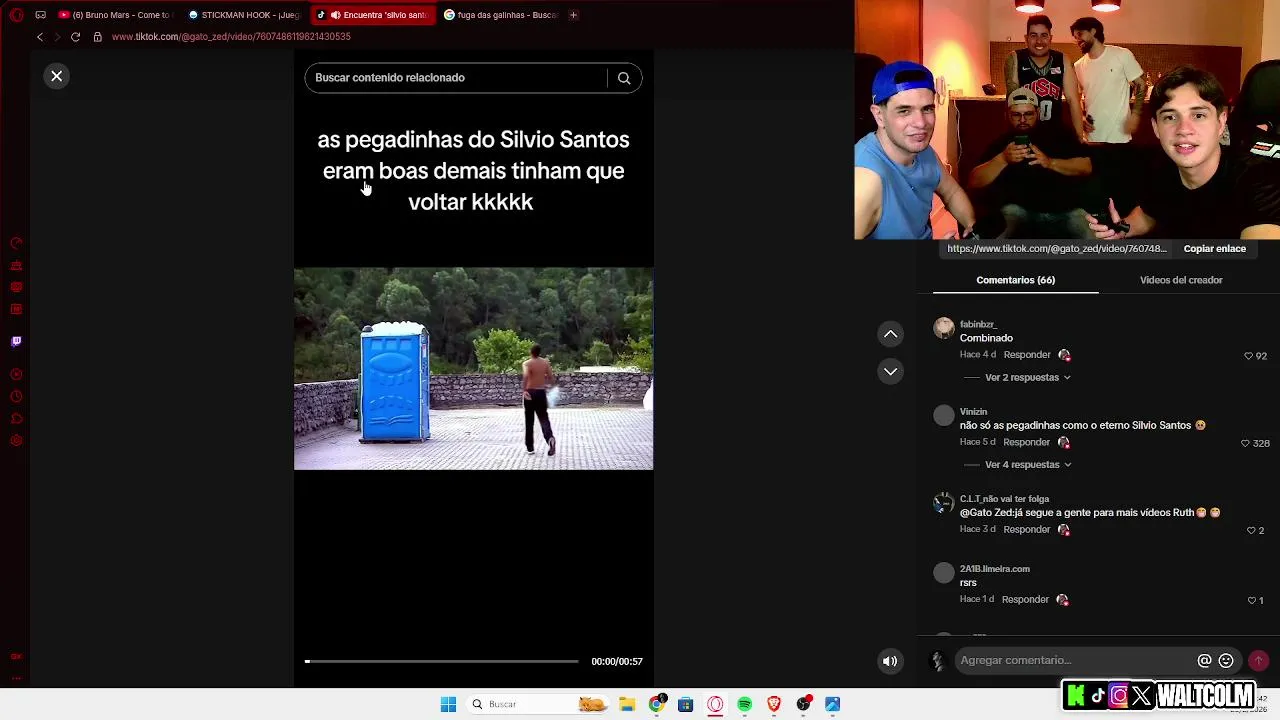Open the C.L.T_não vai ter folga profile avatar
This screenshot has width=1280, height=720.
pos(944,503)
